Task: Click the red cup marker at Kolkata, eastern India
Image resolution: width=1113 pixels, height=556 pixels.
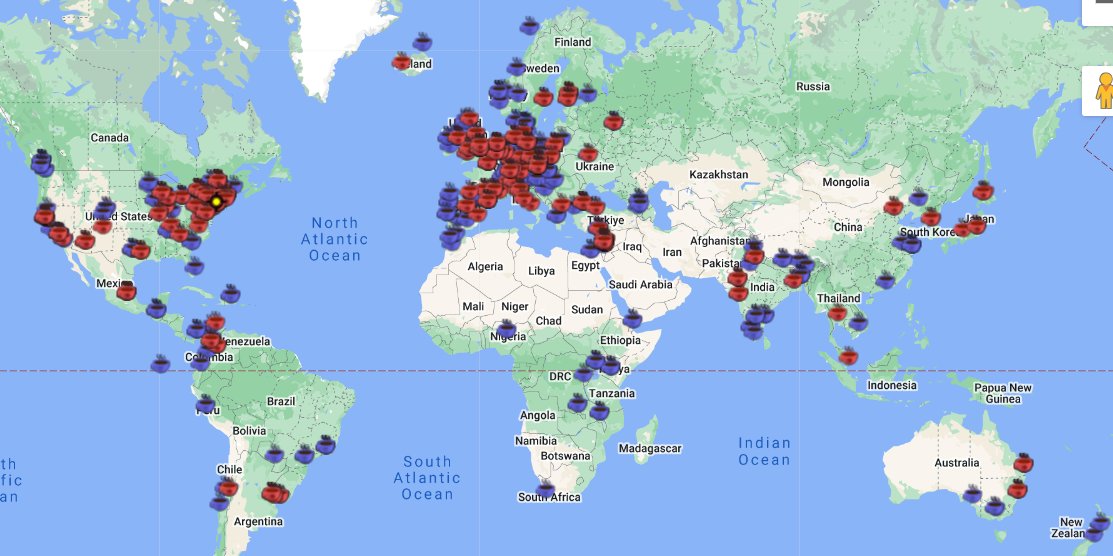Action: (x=793, y=280)
